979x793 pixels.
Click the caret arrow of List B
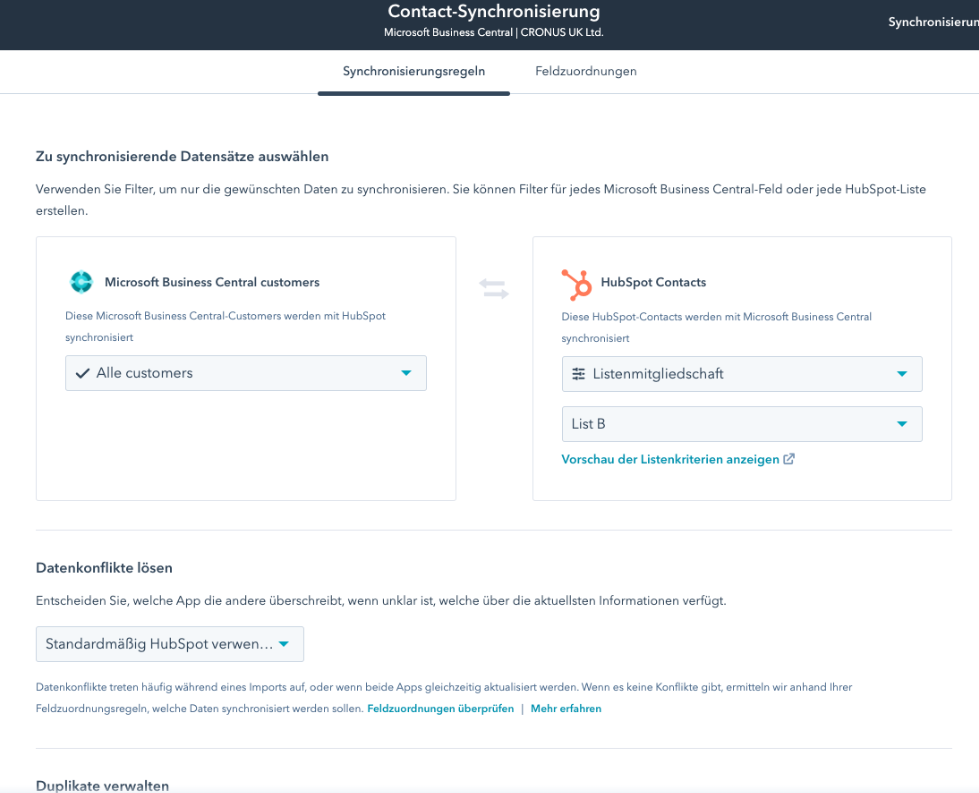point(902,424)
